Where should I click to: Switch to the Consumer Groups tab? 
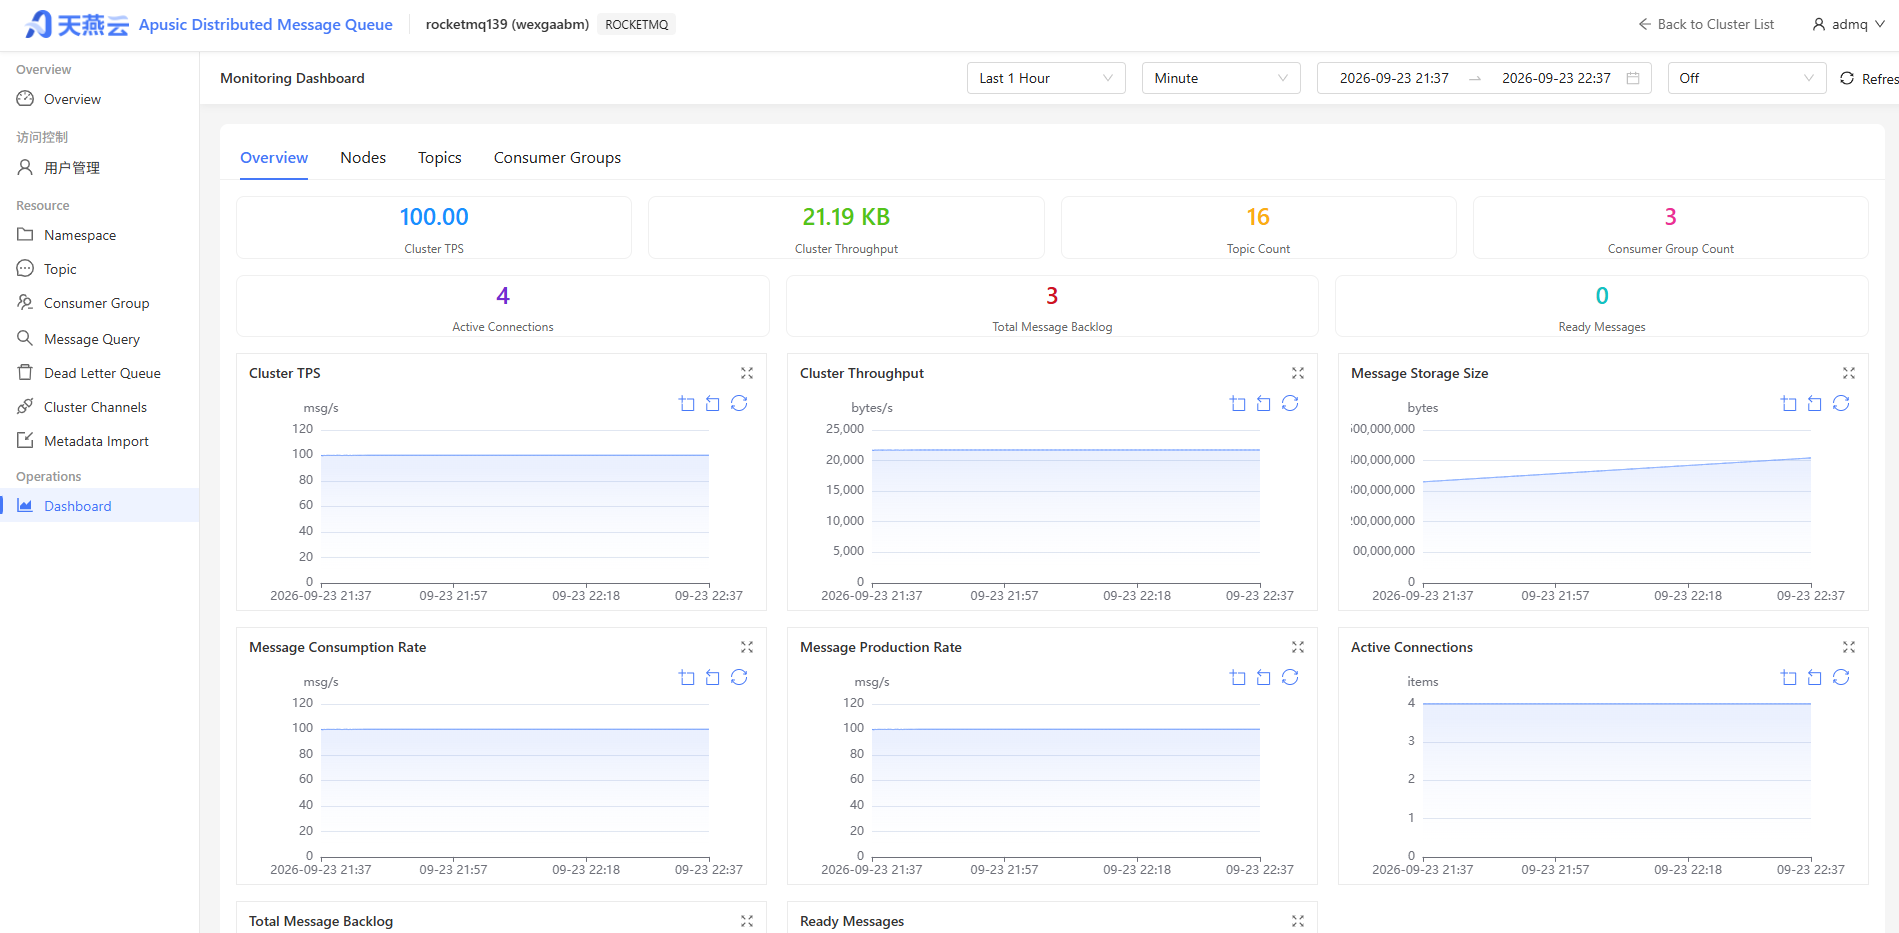tap(557, 158)
